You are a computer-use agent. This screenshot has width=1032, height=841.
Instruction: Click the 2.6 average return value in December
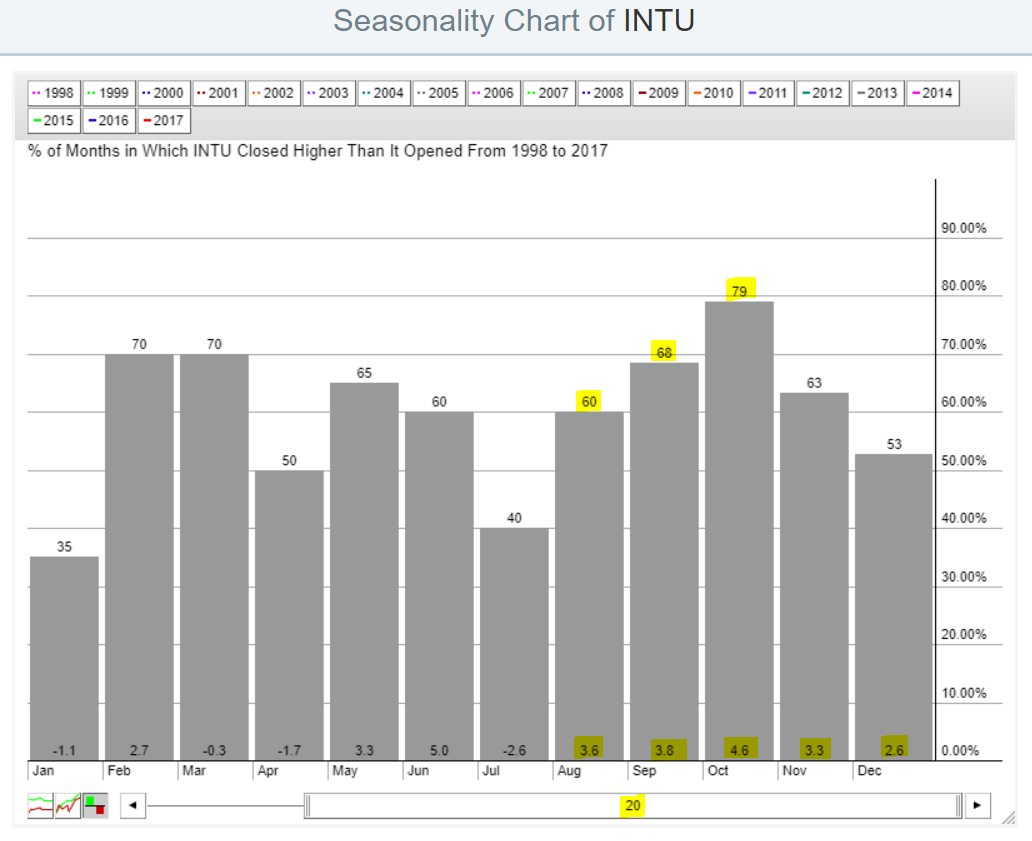click(x=894, y=750)
